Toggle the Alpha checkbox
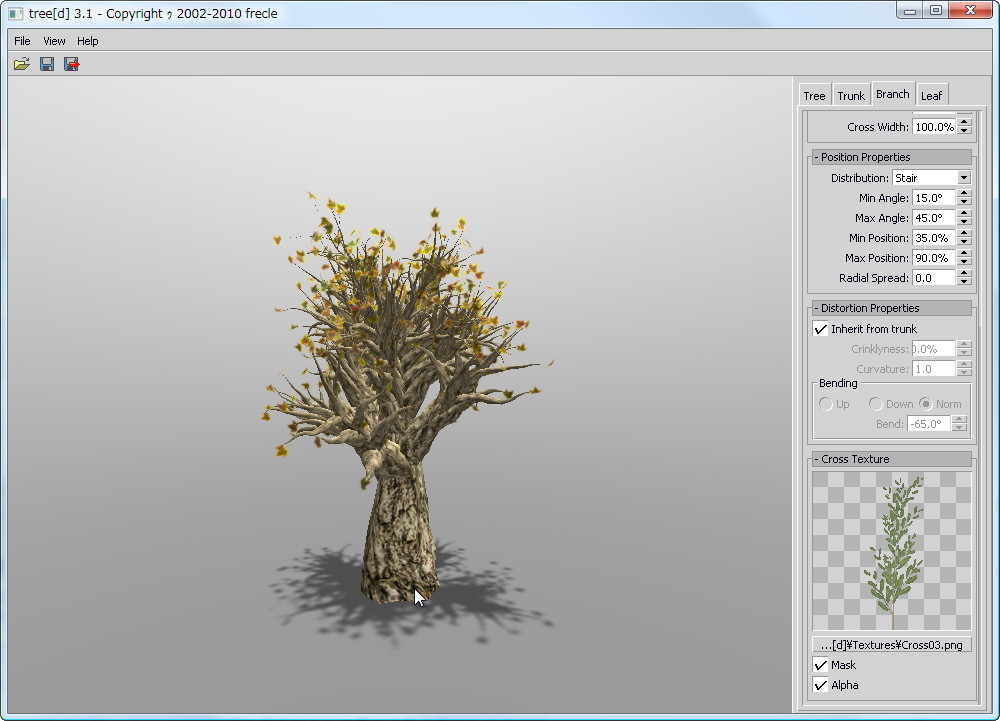 (x=821, y=685)
